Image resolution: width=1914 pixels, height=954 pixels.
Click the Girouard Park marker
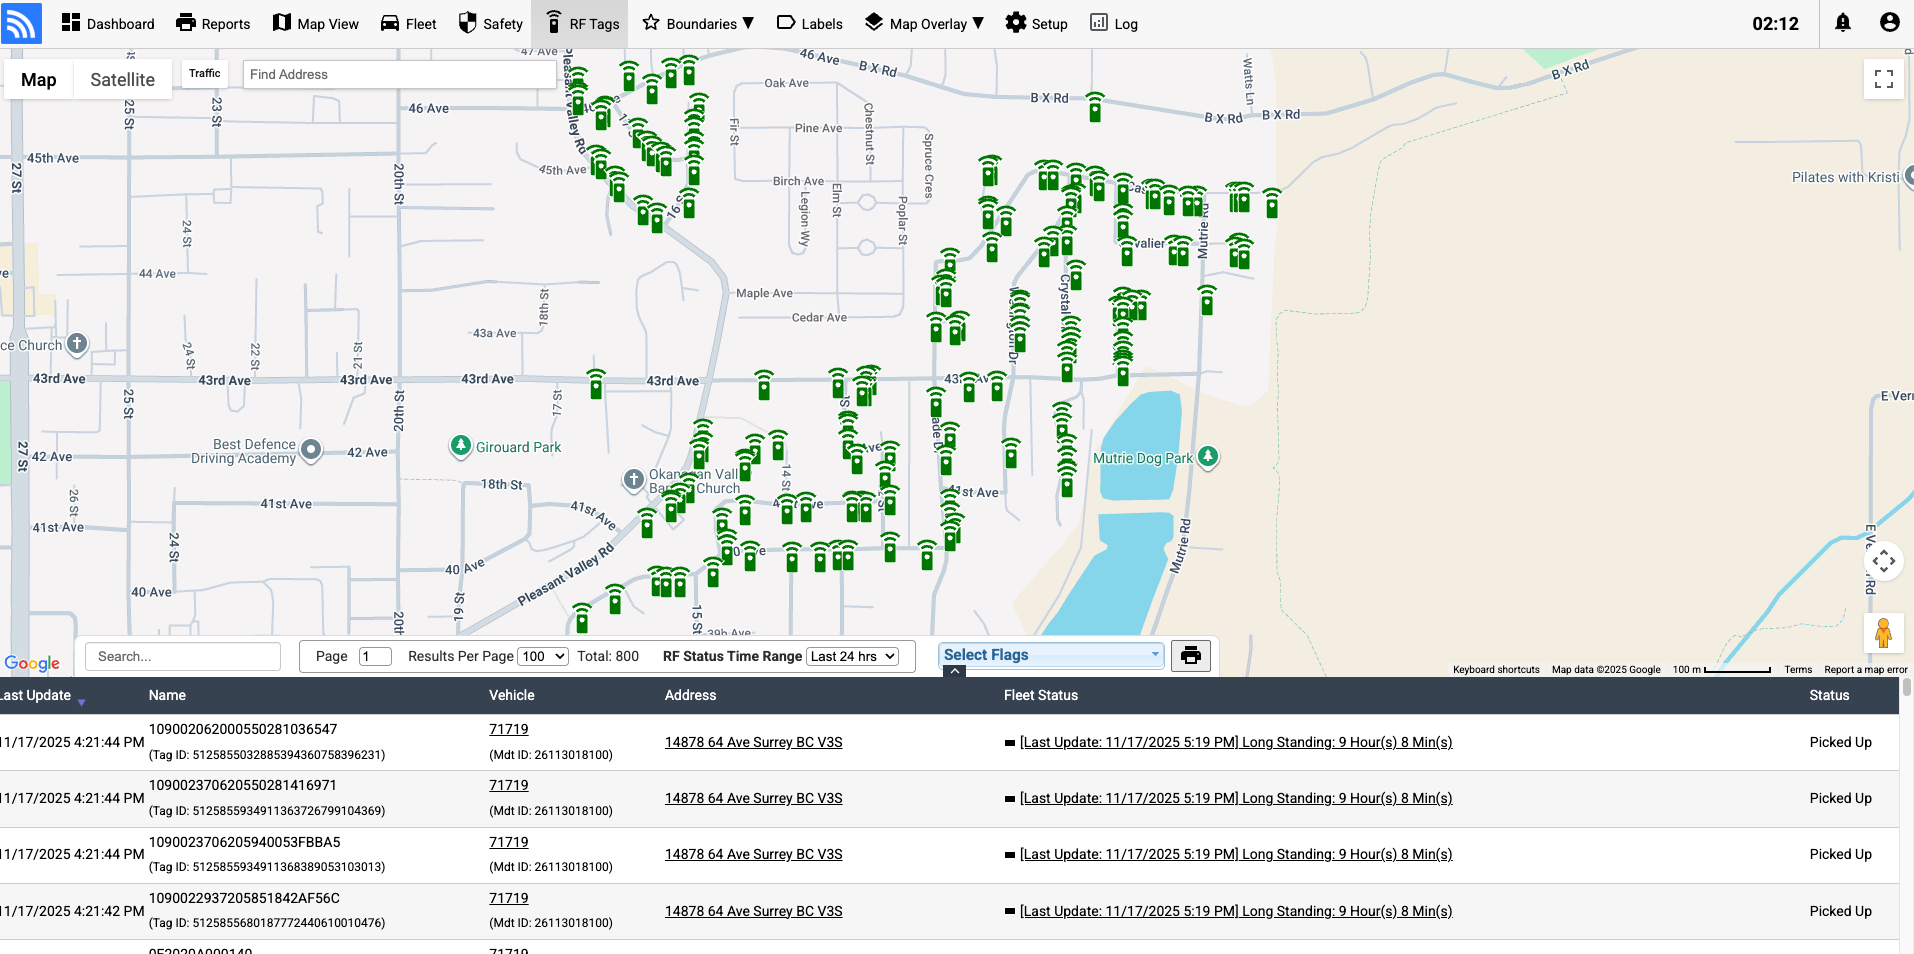point(460,446)
